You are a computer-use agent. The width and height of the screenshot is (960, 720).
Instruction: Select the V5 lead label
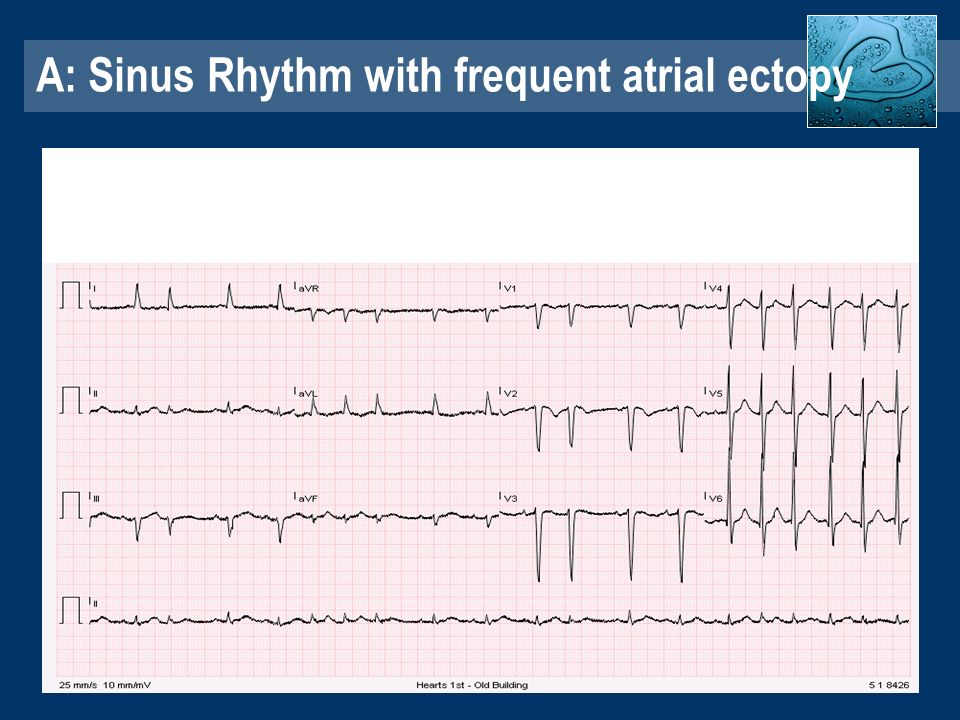tap(716, 394)
